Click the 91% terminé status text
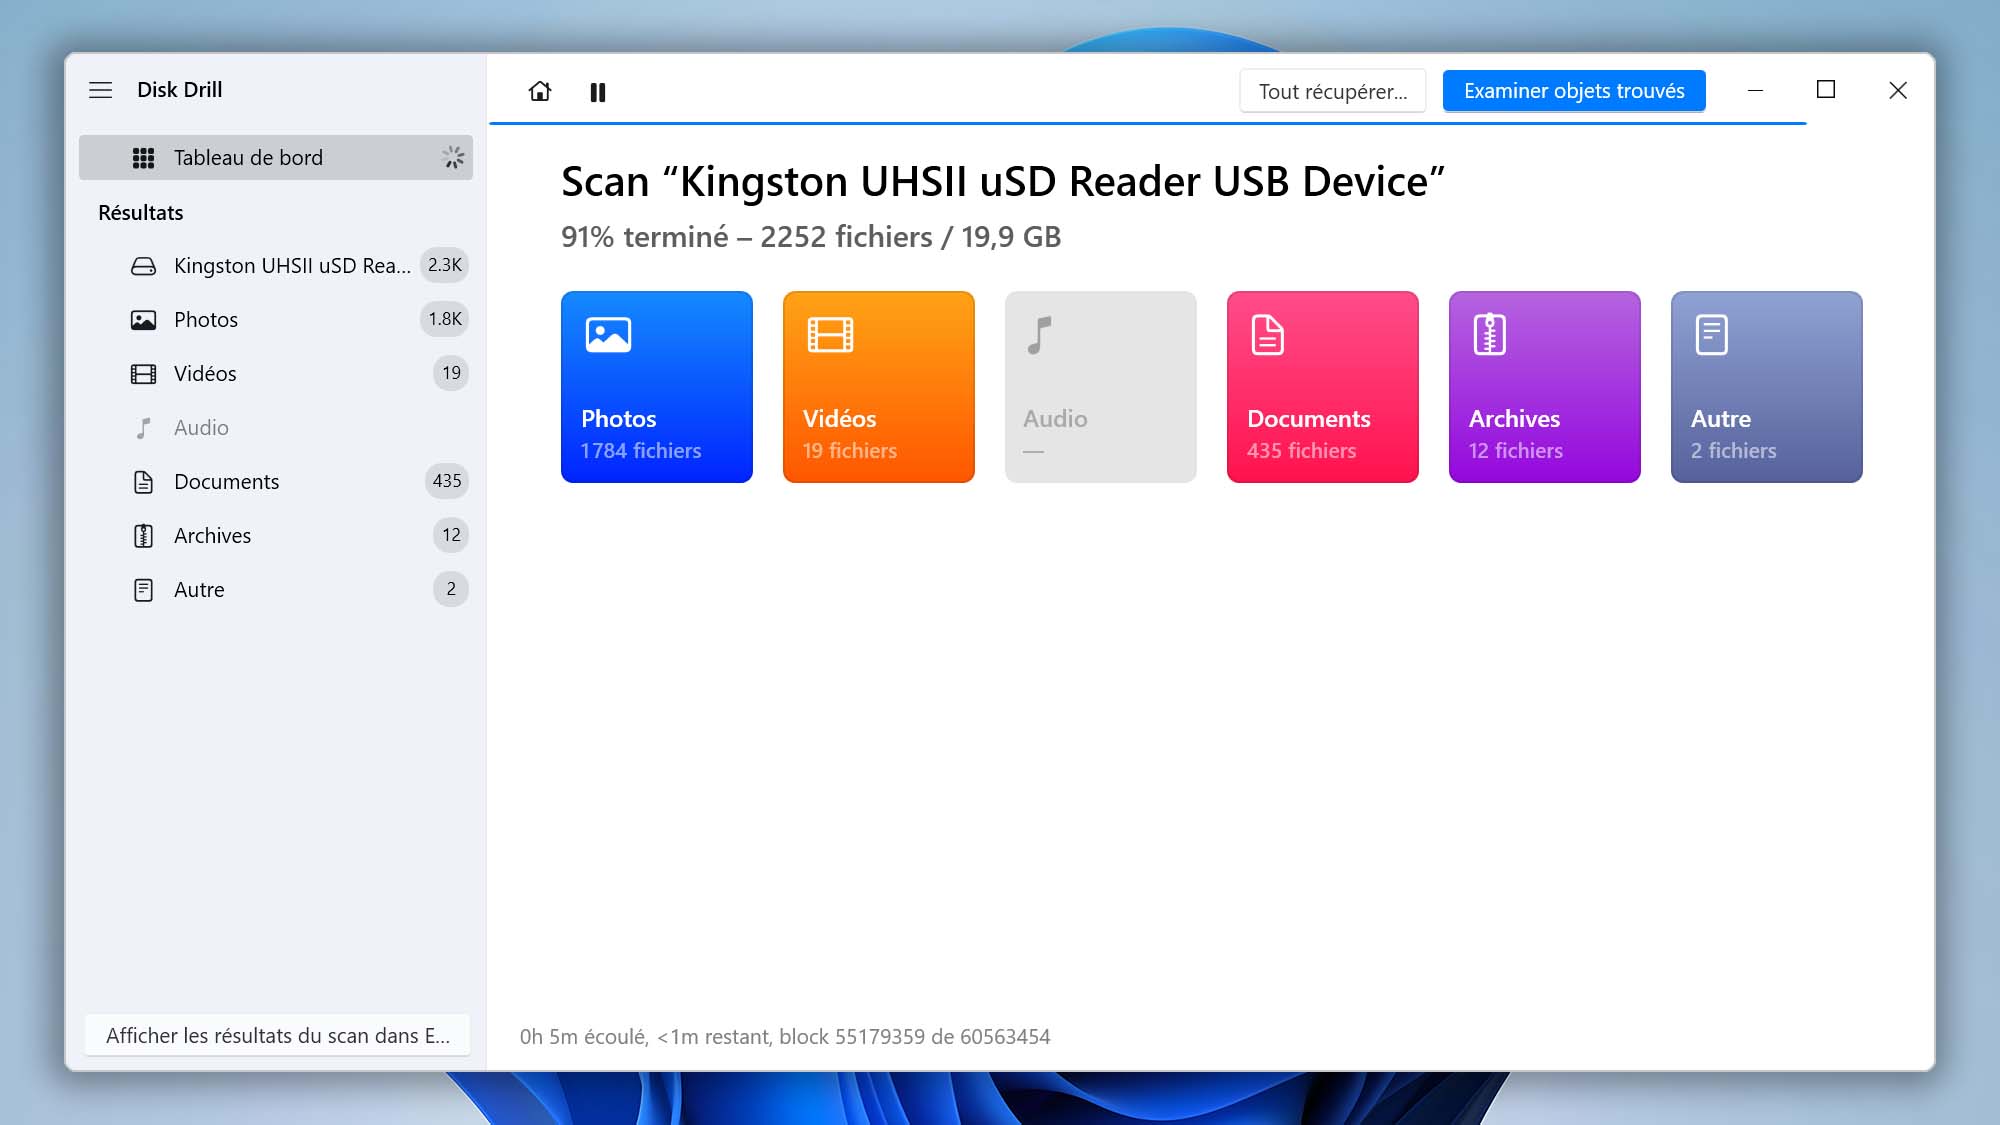The height and width of the screenshot is (1125, 2000). (811, 237)
